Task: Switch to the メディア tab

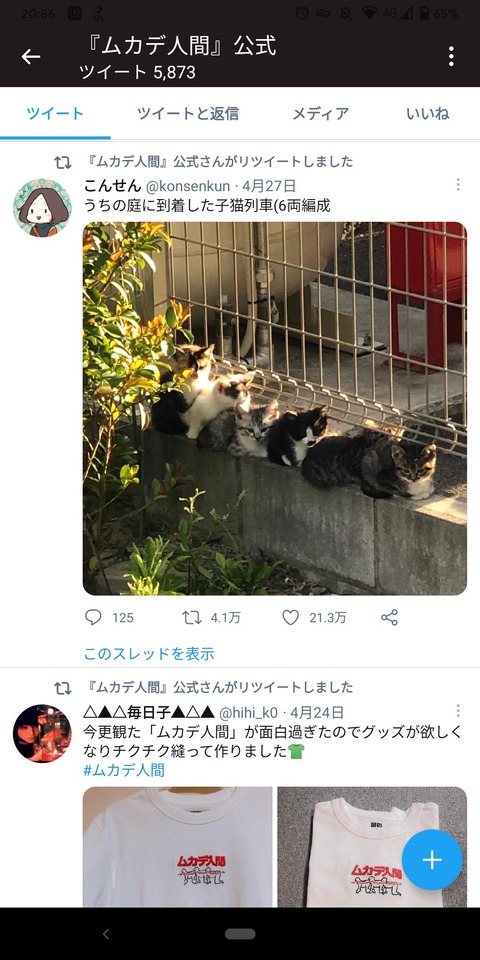Action: [320, 113]
